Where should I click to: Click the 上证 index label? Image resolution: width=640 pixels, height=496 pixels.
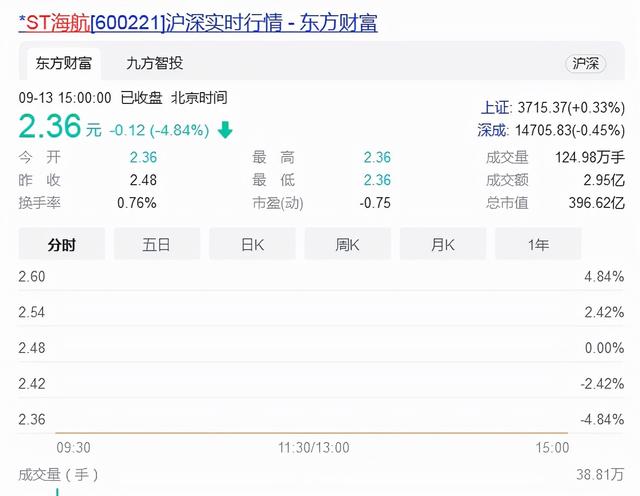(x=495, y=108)
